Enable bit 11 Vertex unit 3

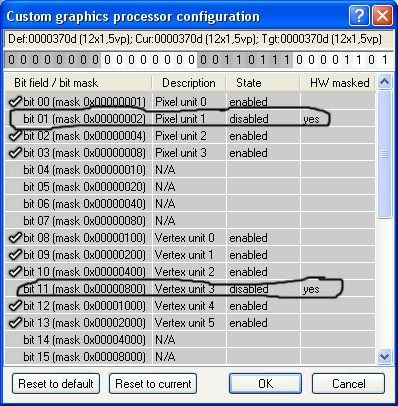click(15, 289)
